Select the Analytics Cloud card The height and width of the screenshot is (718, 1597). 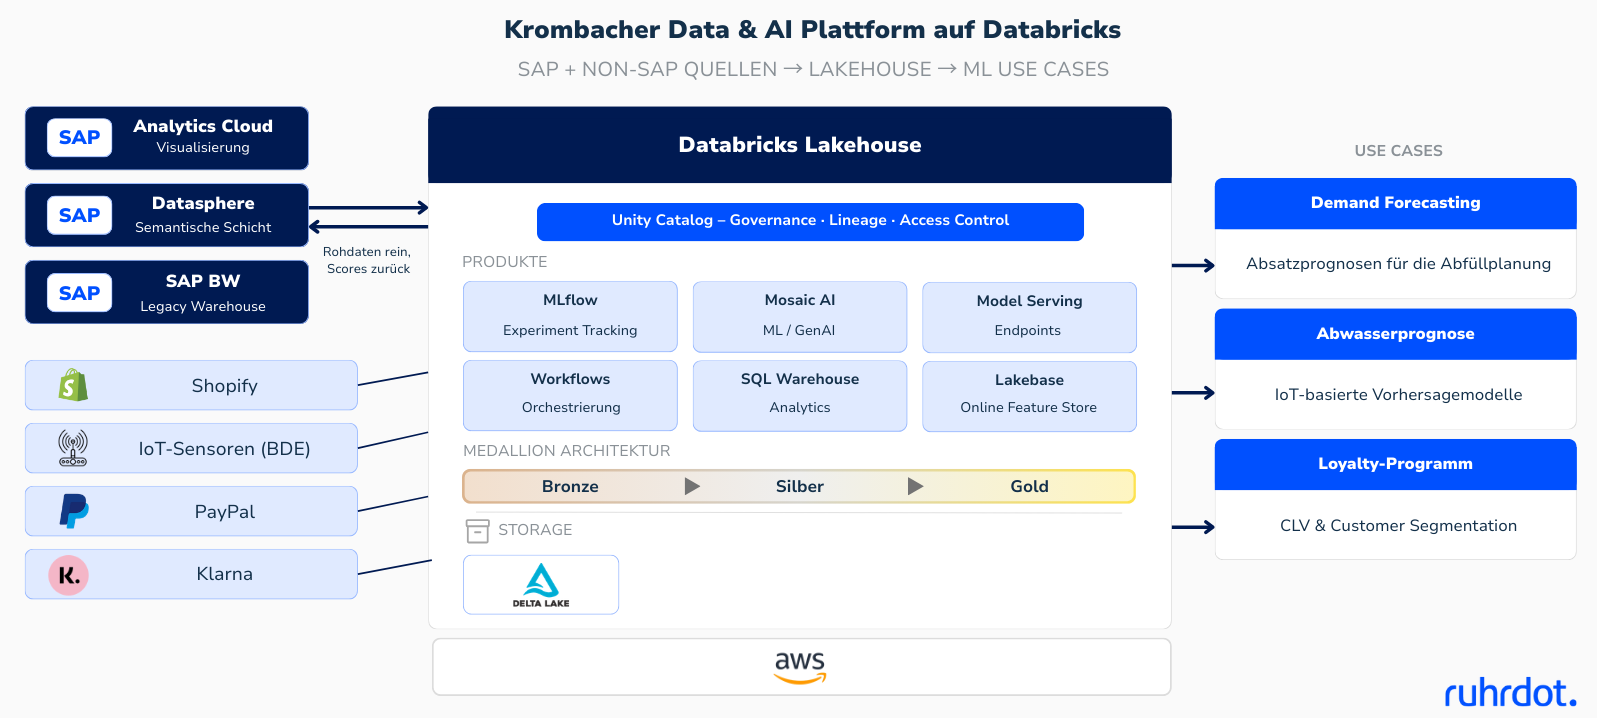167,138
